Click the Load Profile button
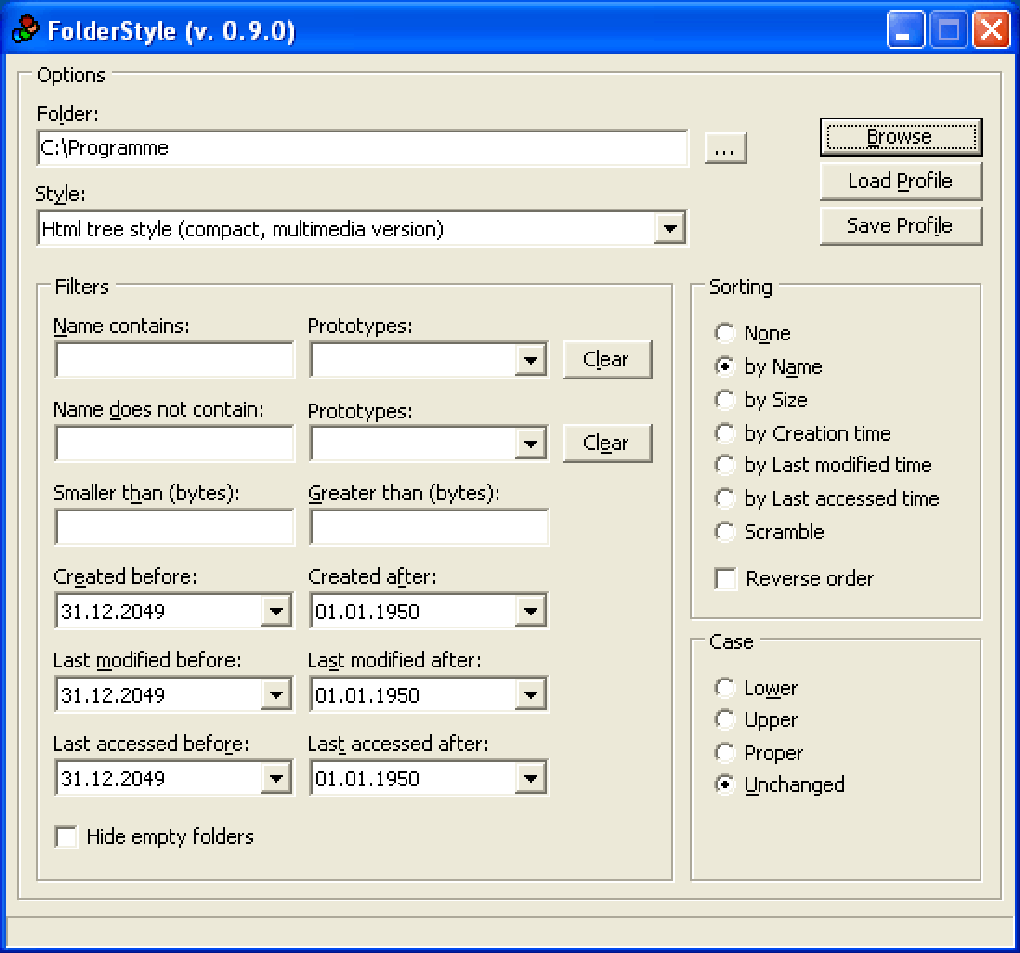 (901, 181)
